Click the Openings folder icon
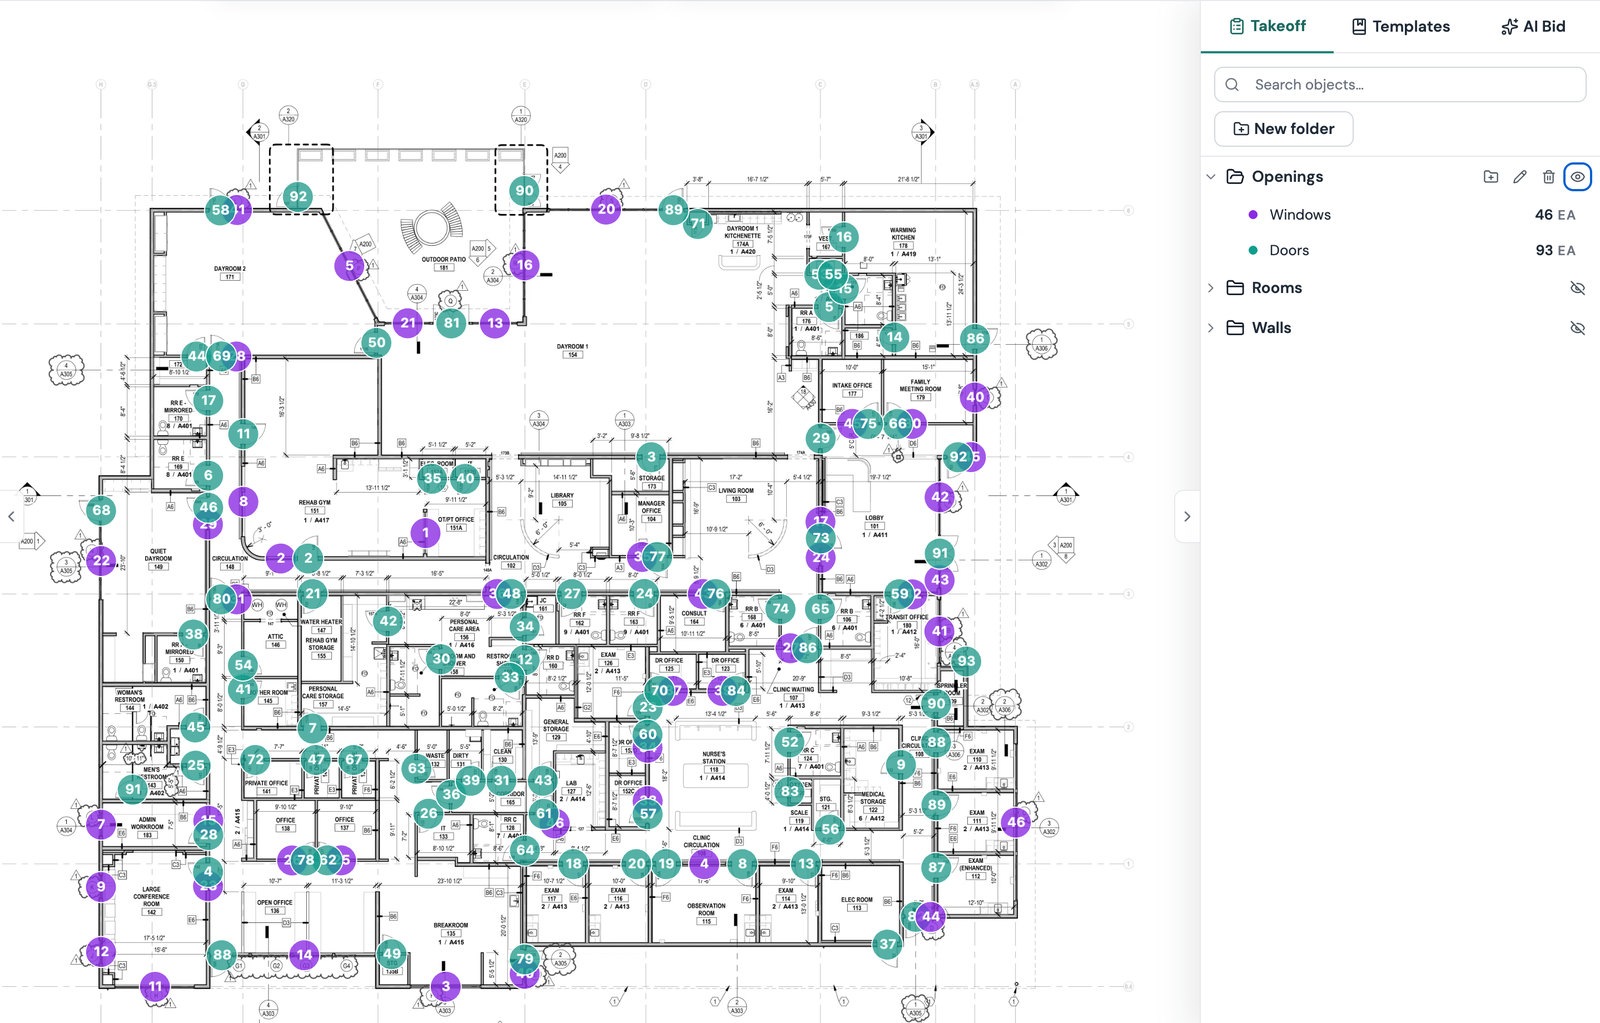 (1235, 177)
